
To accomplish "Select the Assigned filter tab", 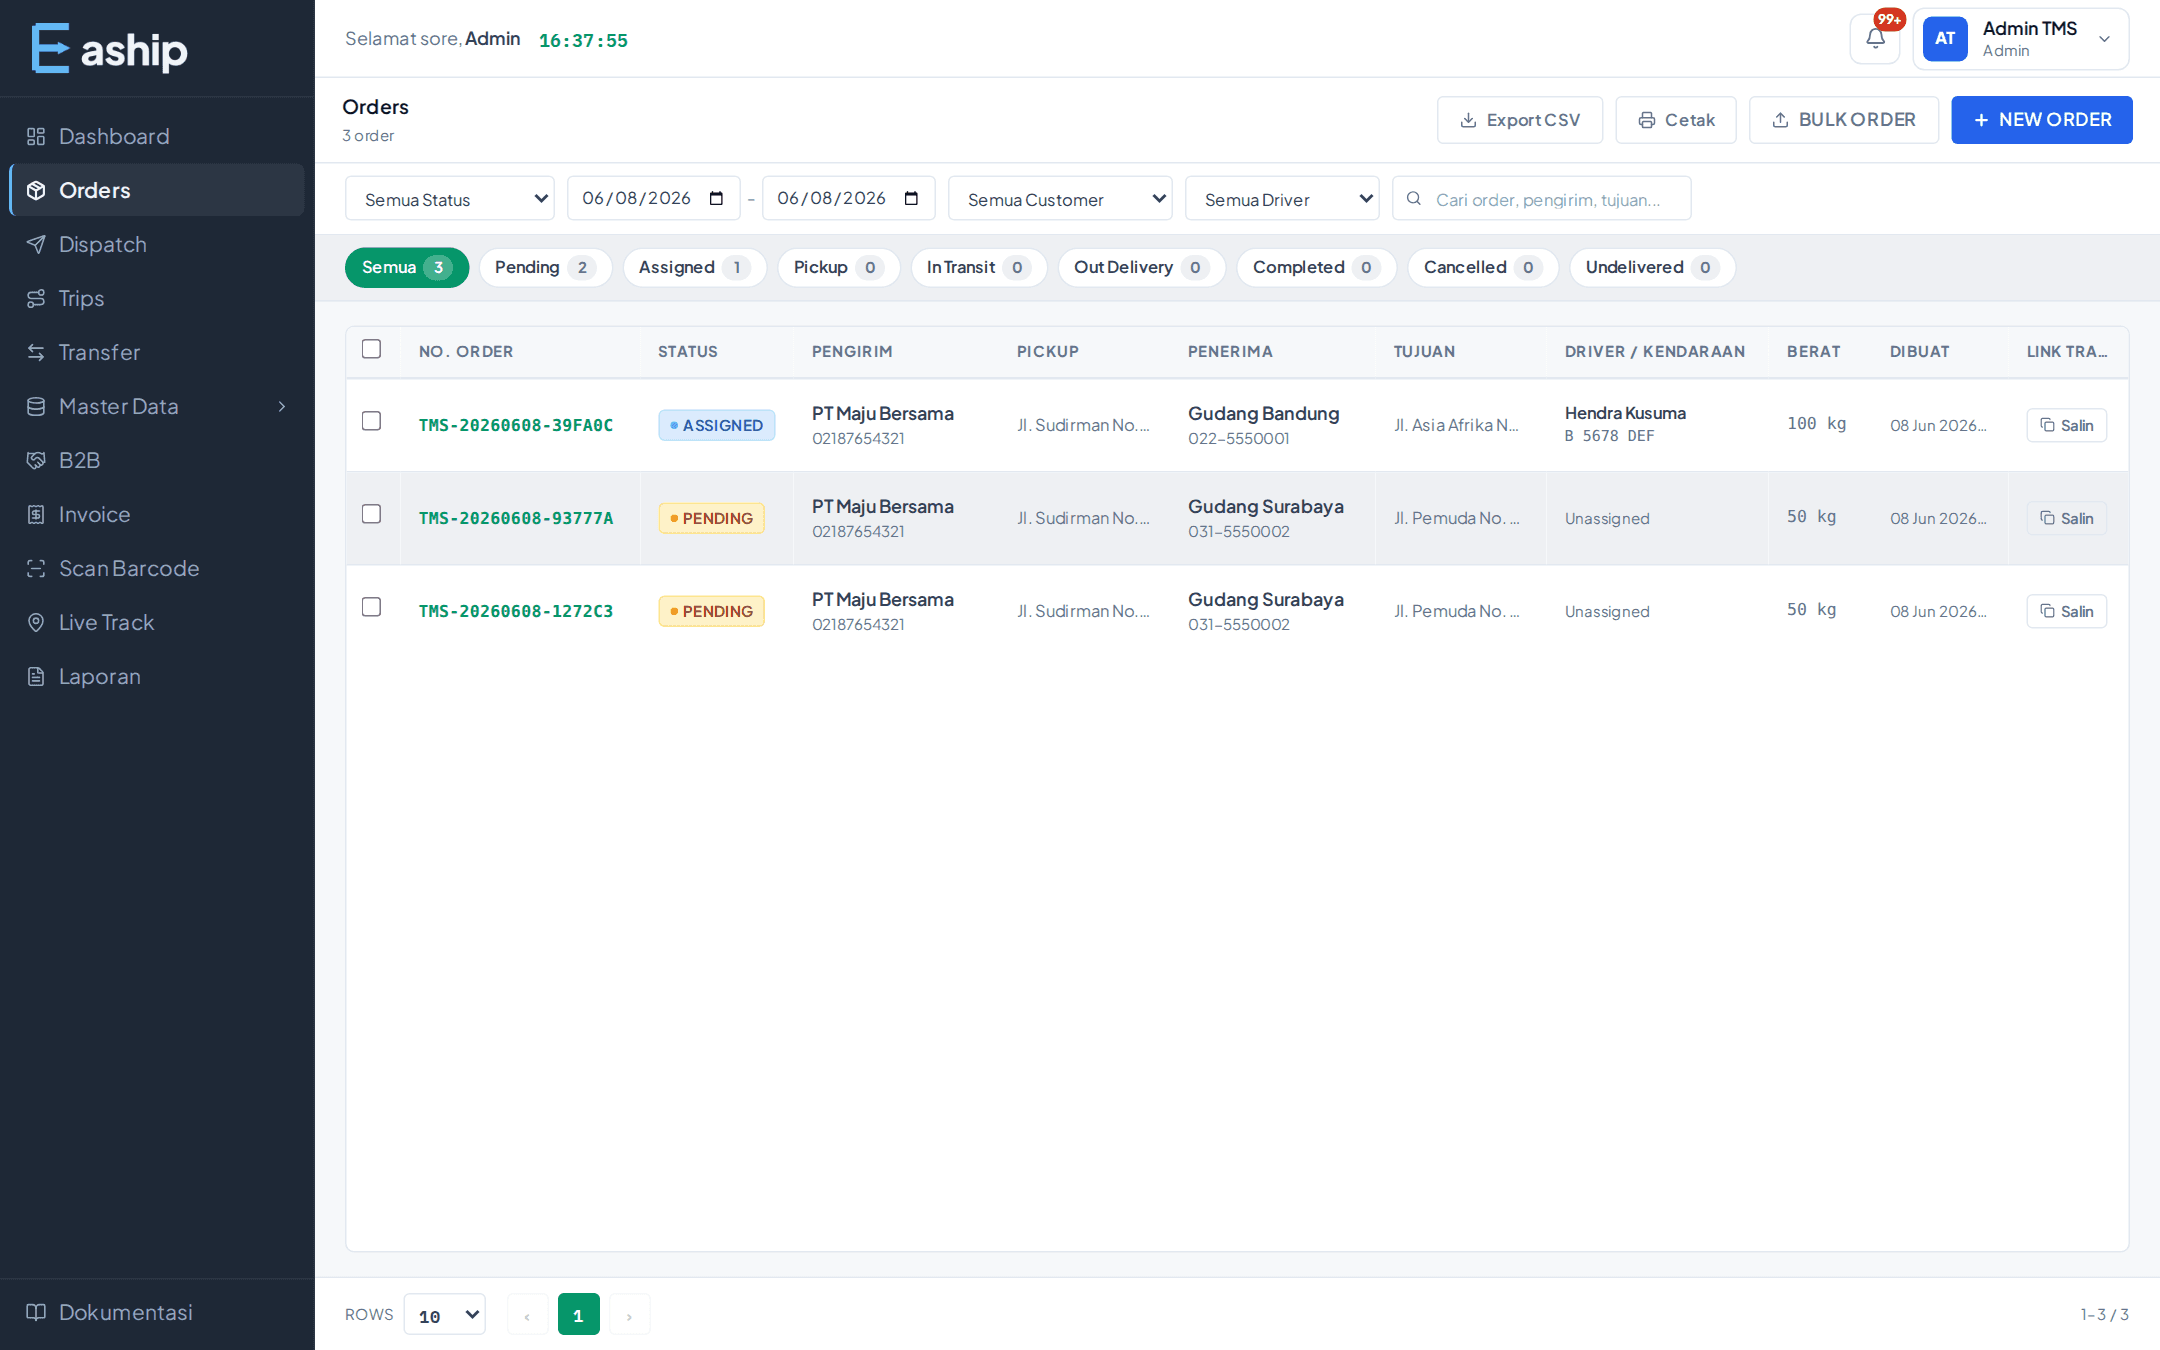I will 694,267.
